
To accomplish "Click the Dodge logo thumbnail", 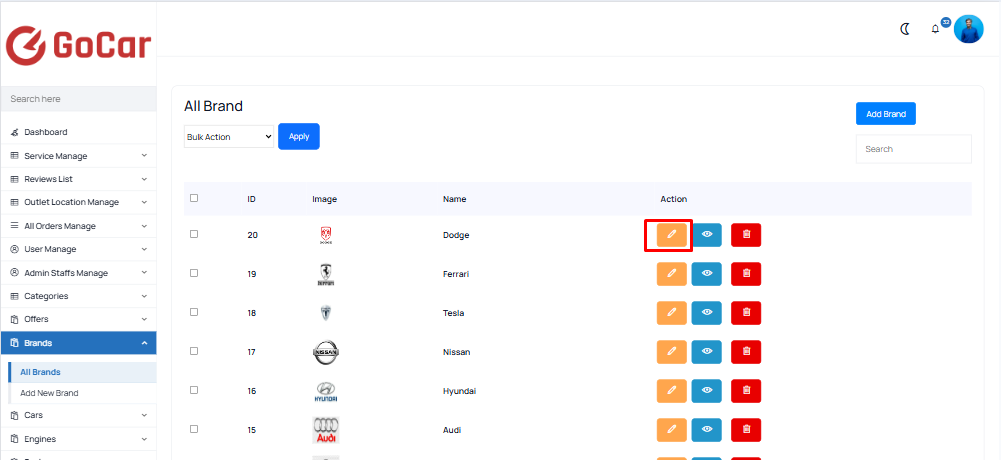I will tap(326, 235).
